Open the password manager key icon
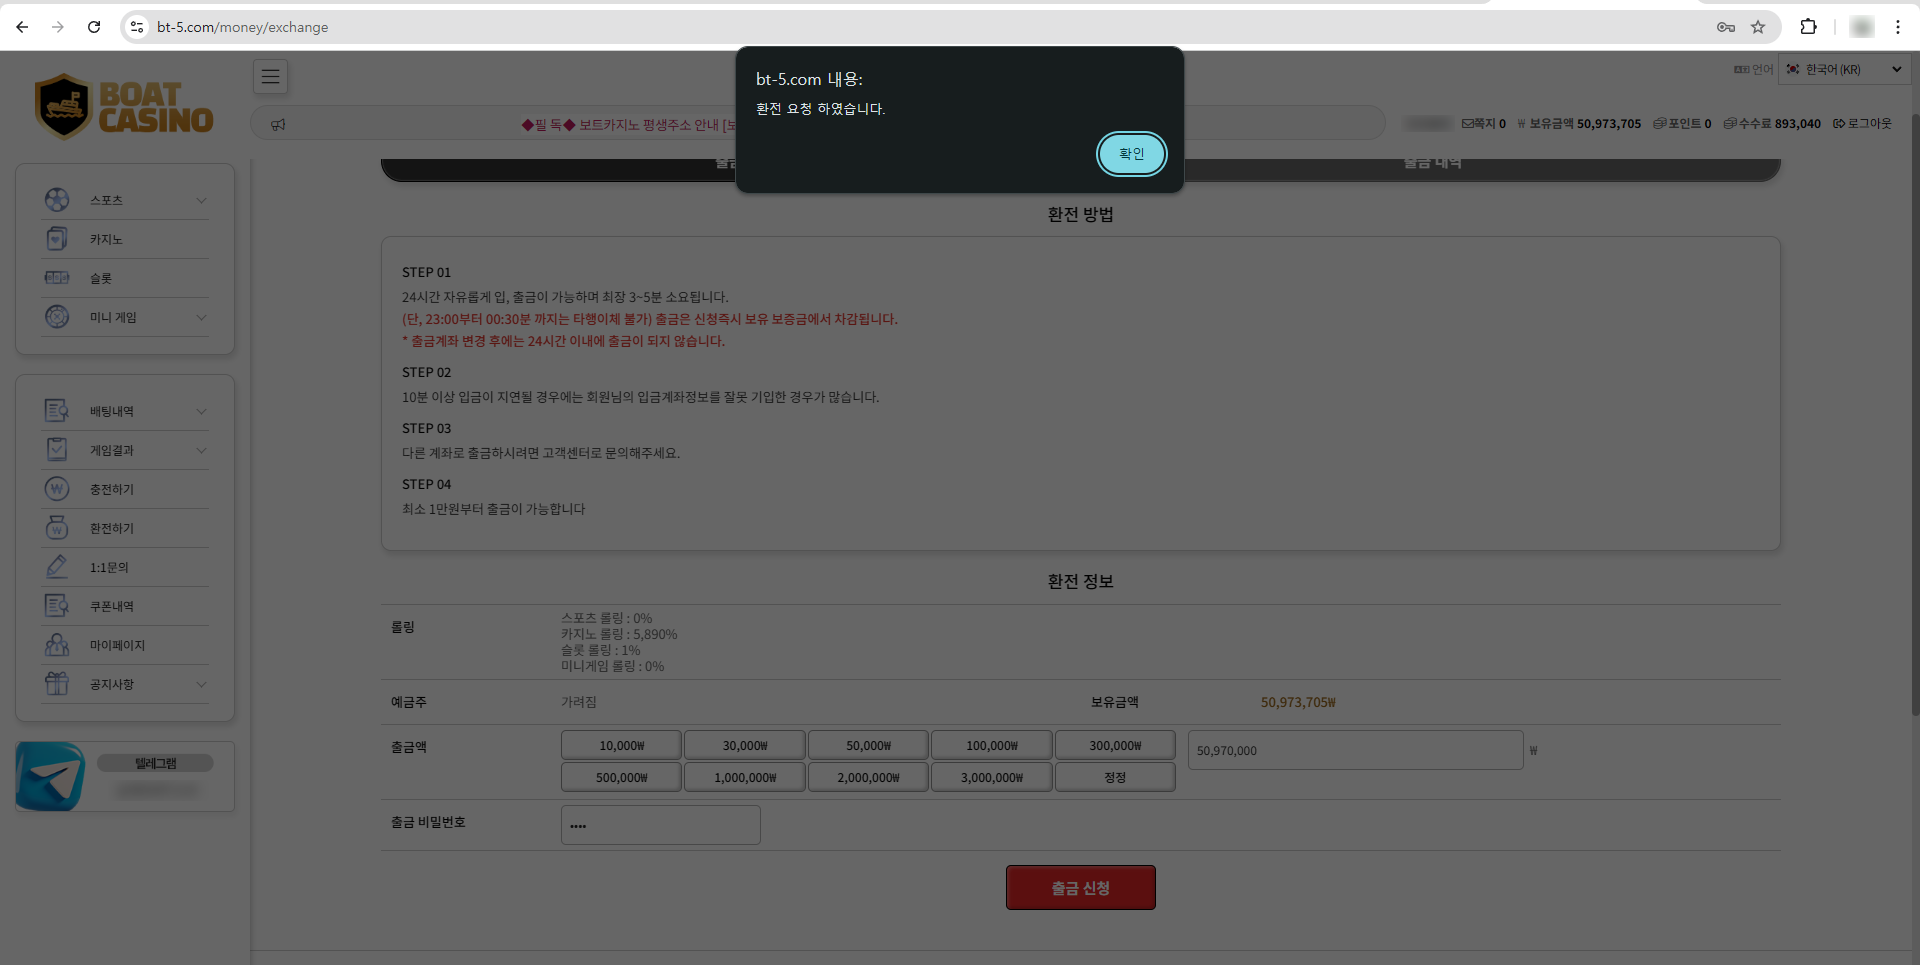1920x965 pixels. click(1726, 27)
